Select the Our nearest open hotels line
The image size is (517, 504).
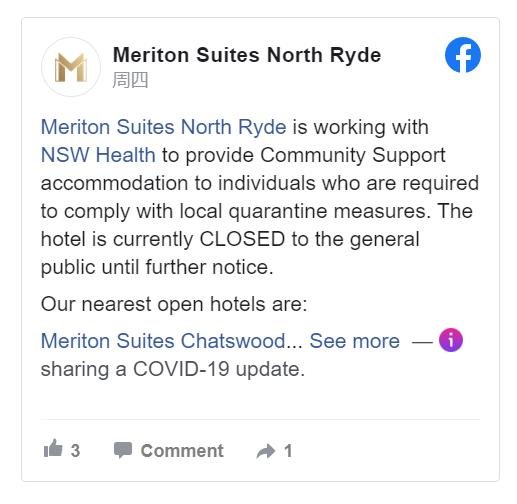click(174, 304)
